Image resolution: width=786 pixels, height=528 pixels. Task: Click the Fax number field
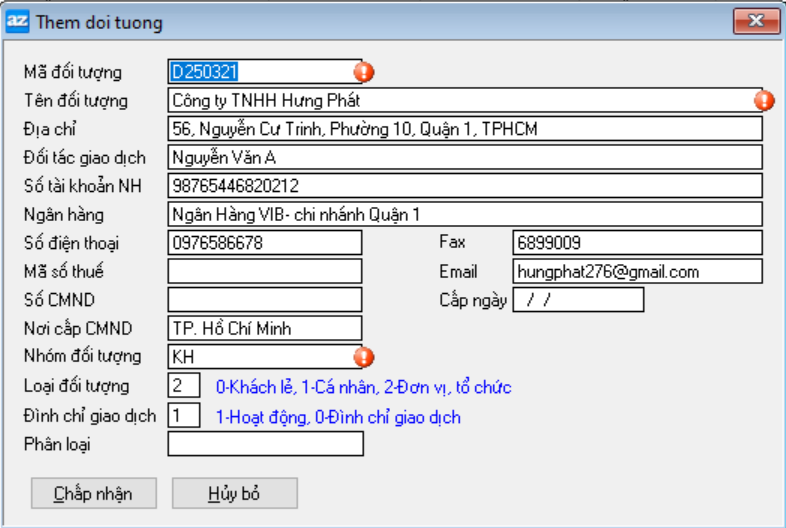(637, 243)
